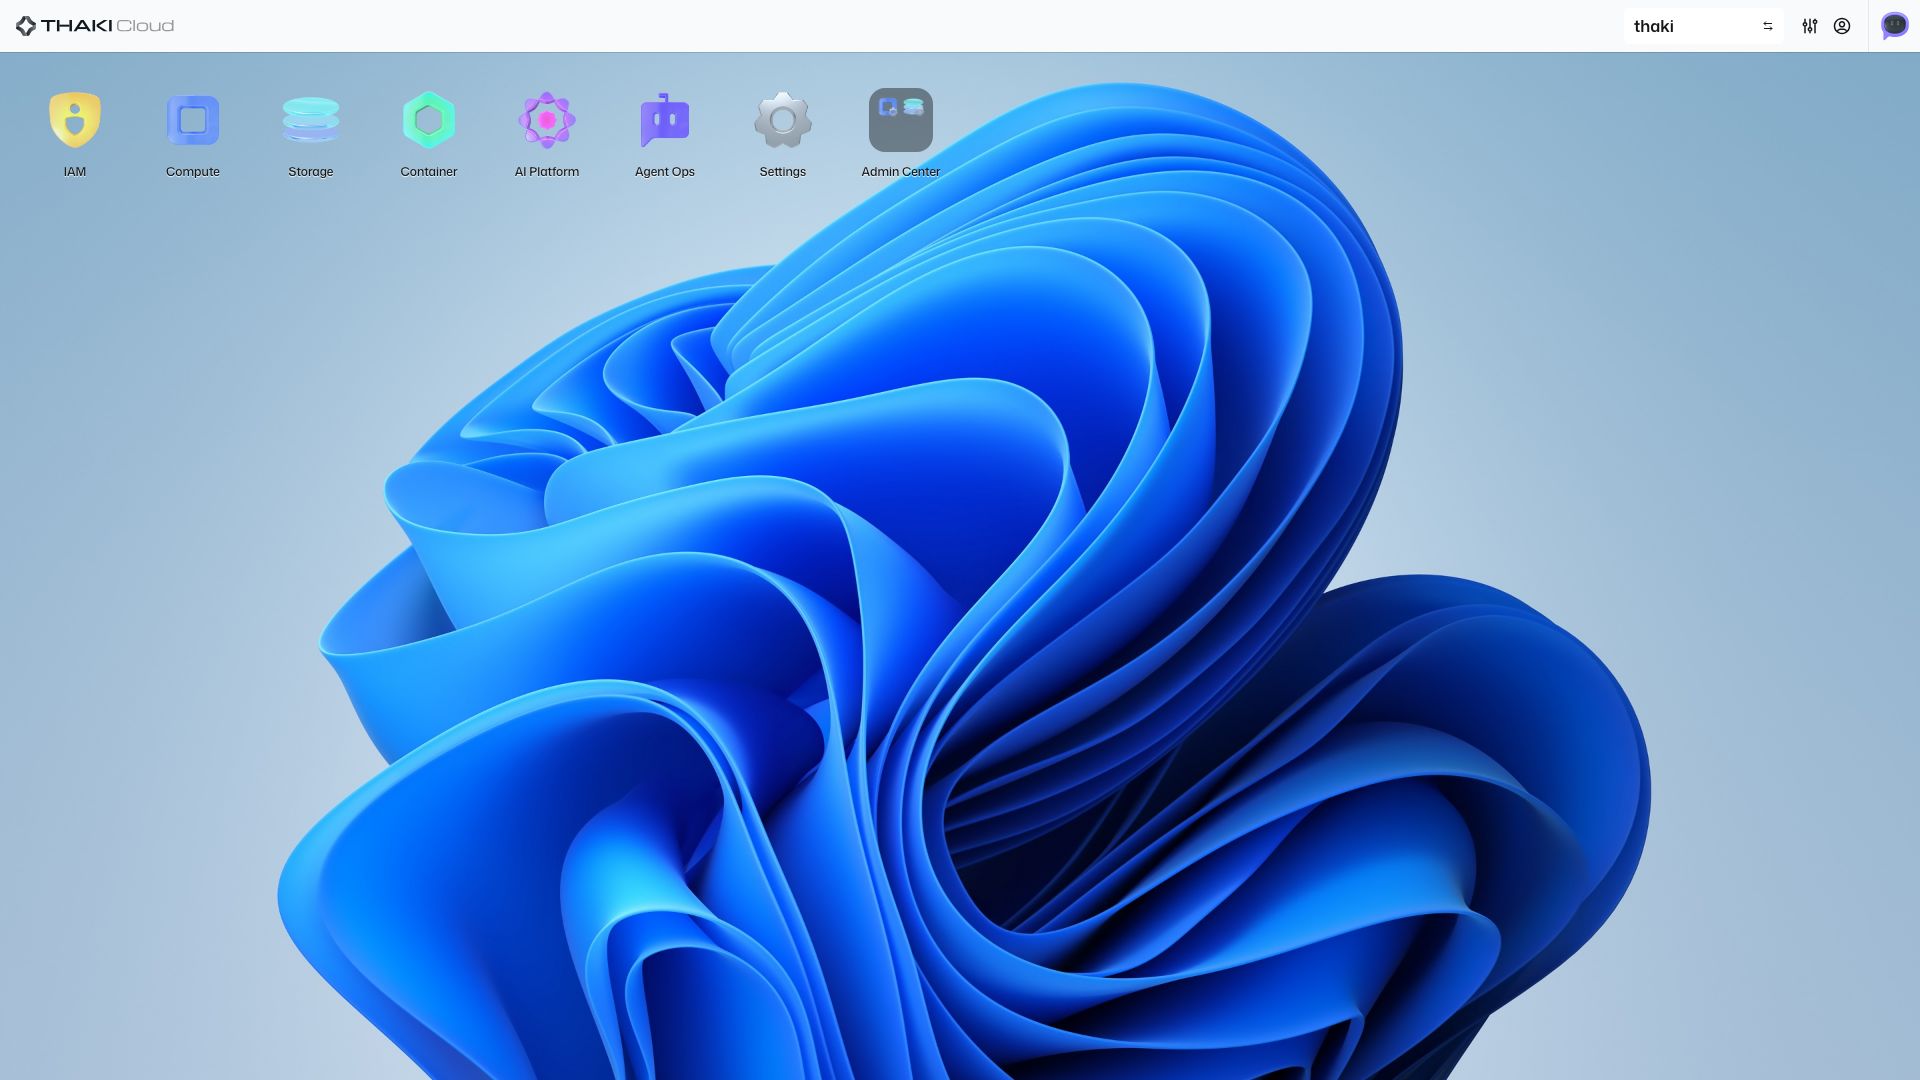Open the sliders preferences icon

pos(1810,26)
